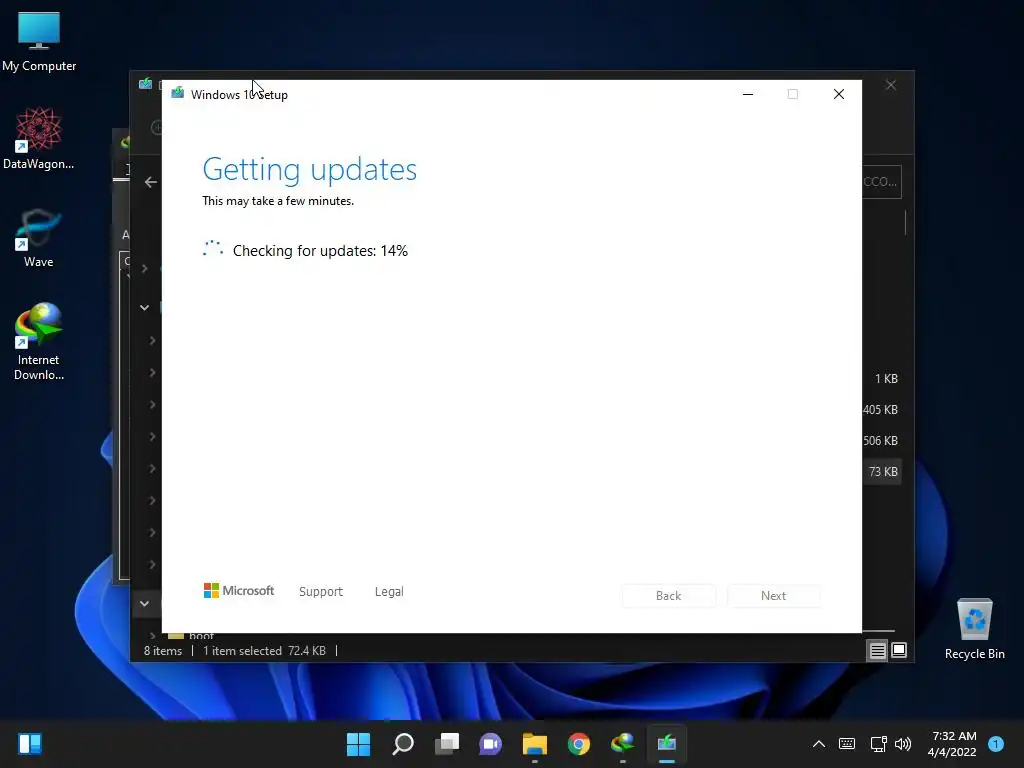This screenshot has width=1024, height=768.
Task: Launch Google Chrome from the taskbar
Action: pos(579,744)
